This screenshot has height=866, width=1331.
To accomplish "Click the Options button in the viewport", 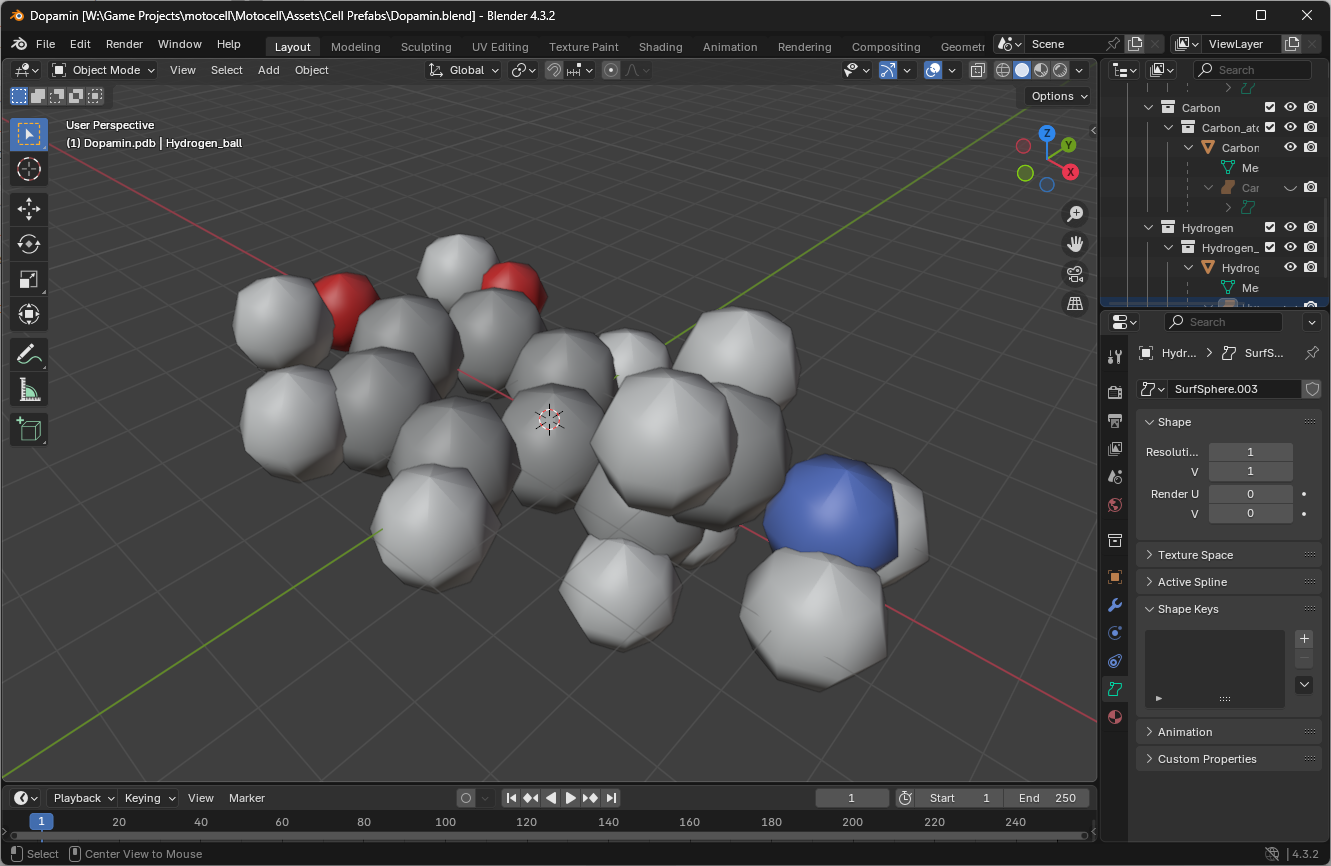I will (x=1058, y=96).
